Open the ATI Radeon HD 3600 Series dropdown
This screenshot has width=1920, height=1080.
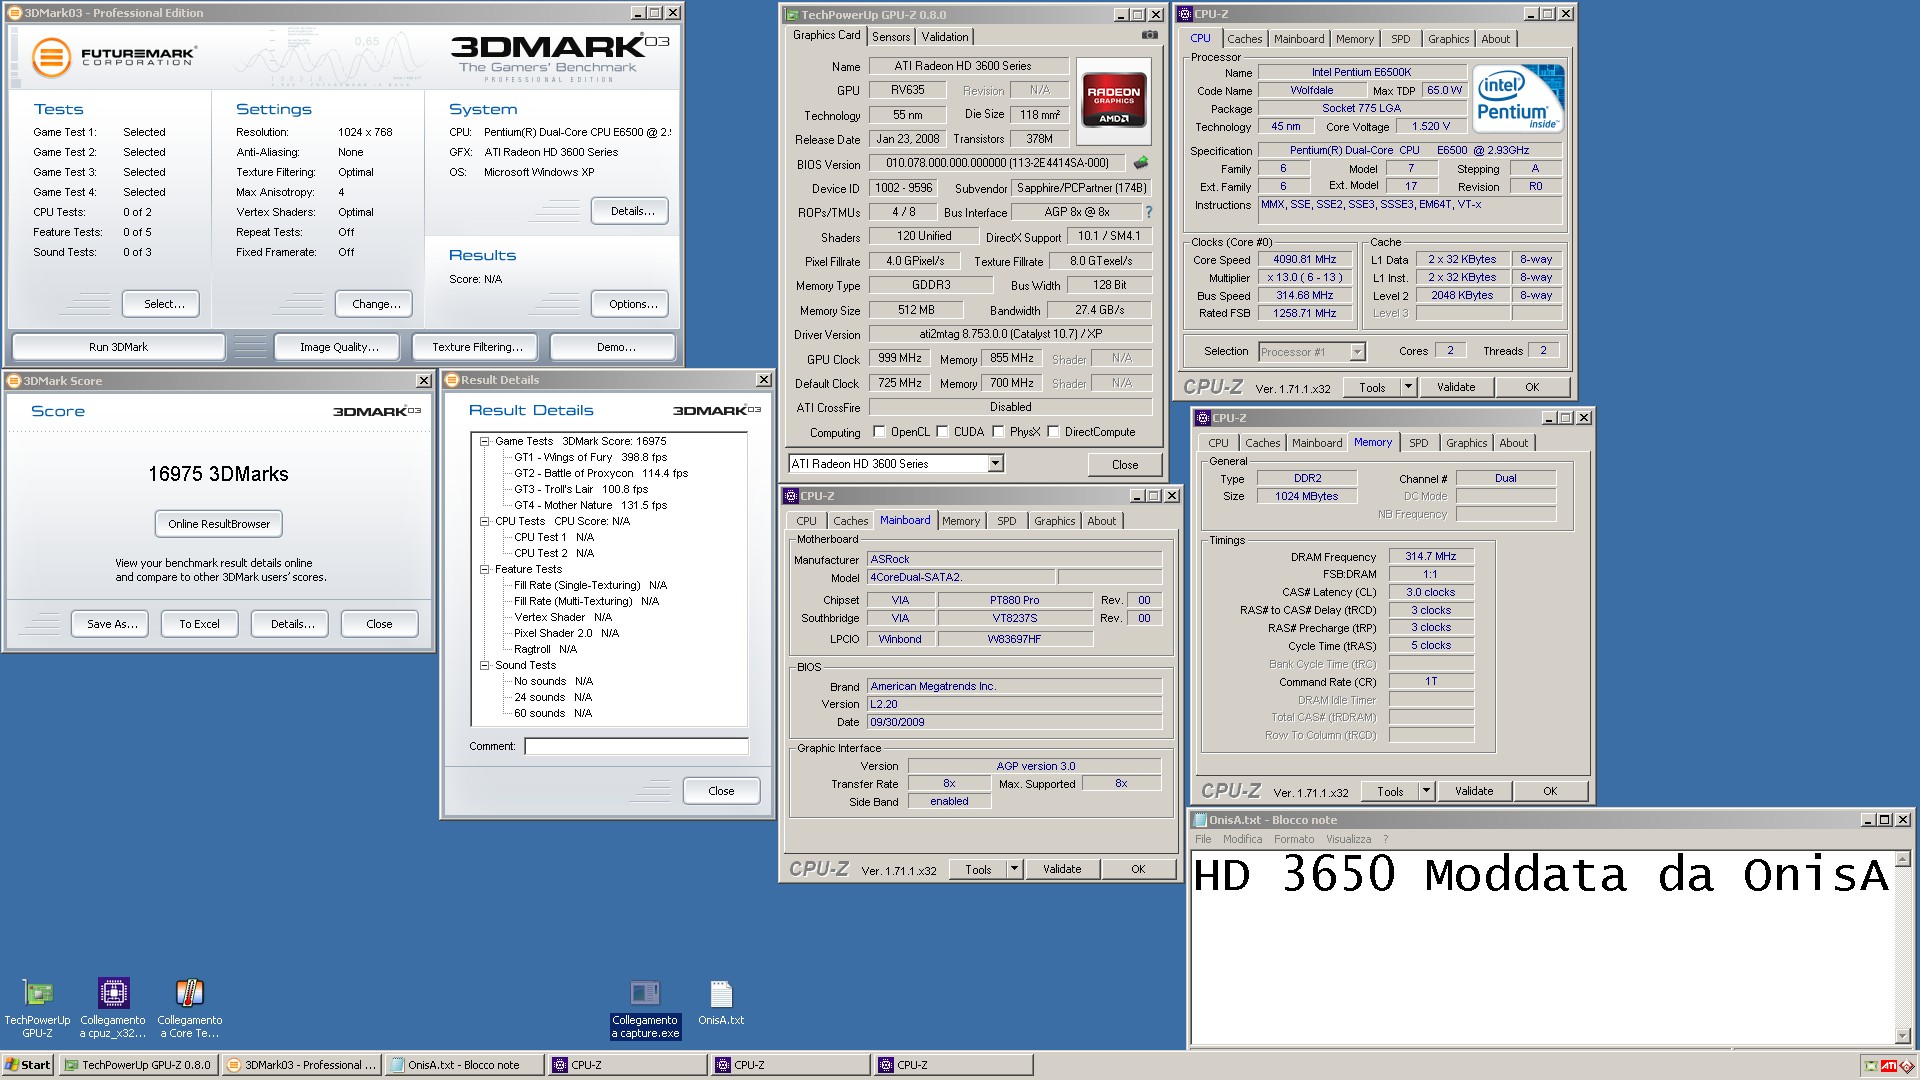995,464
